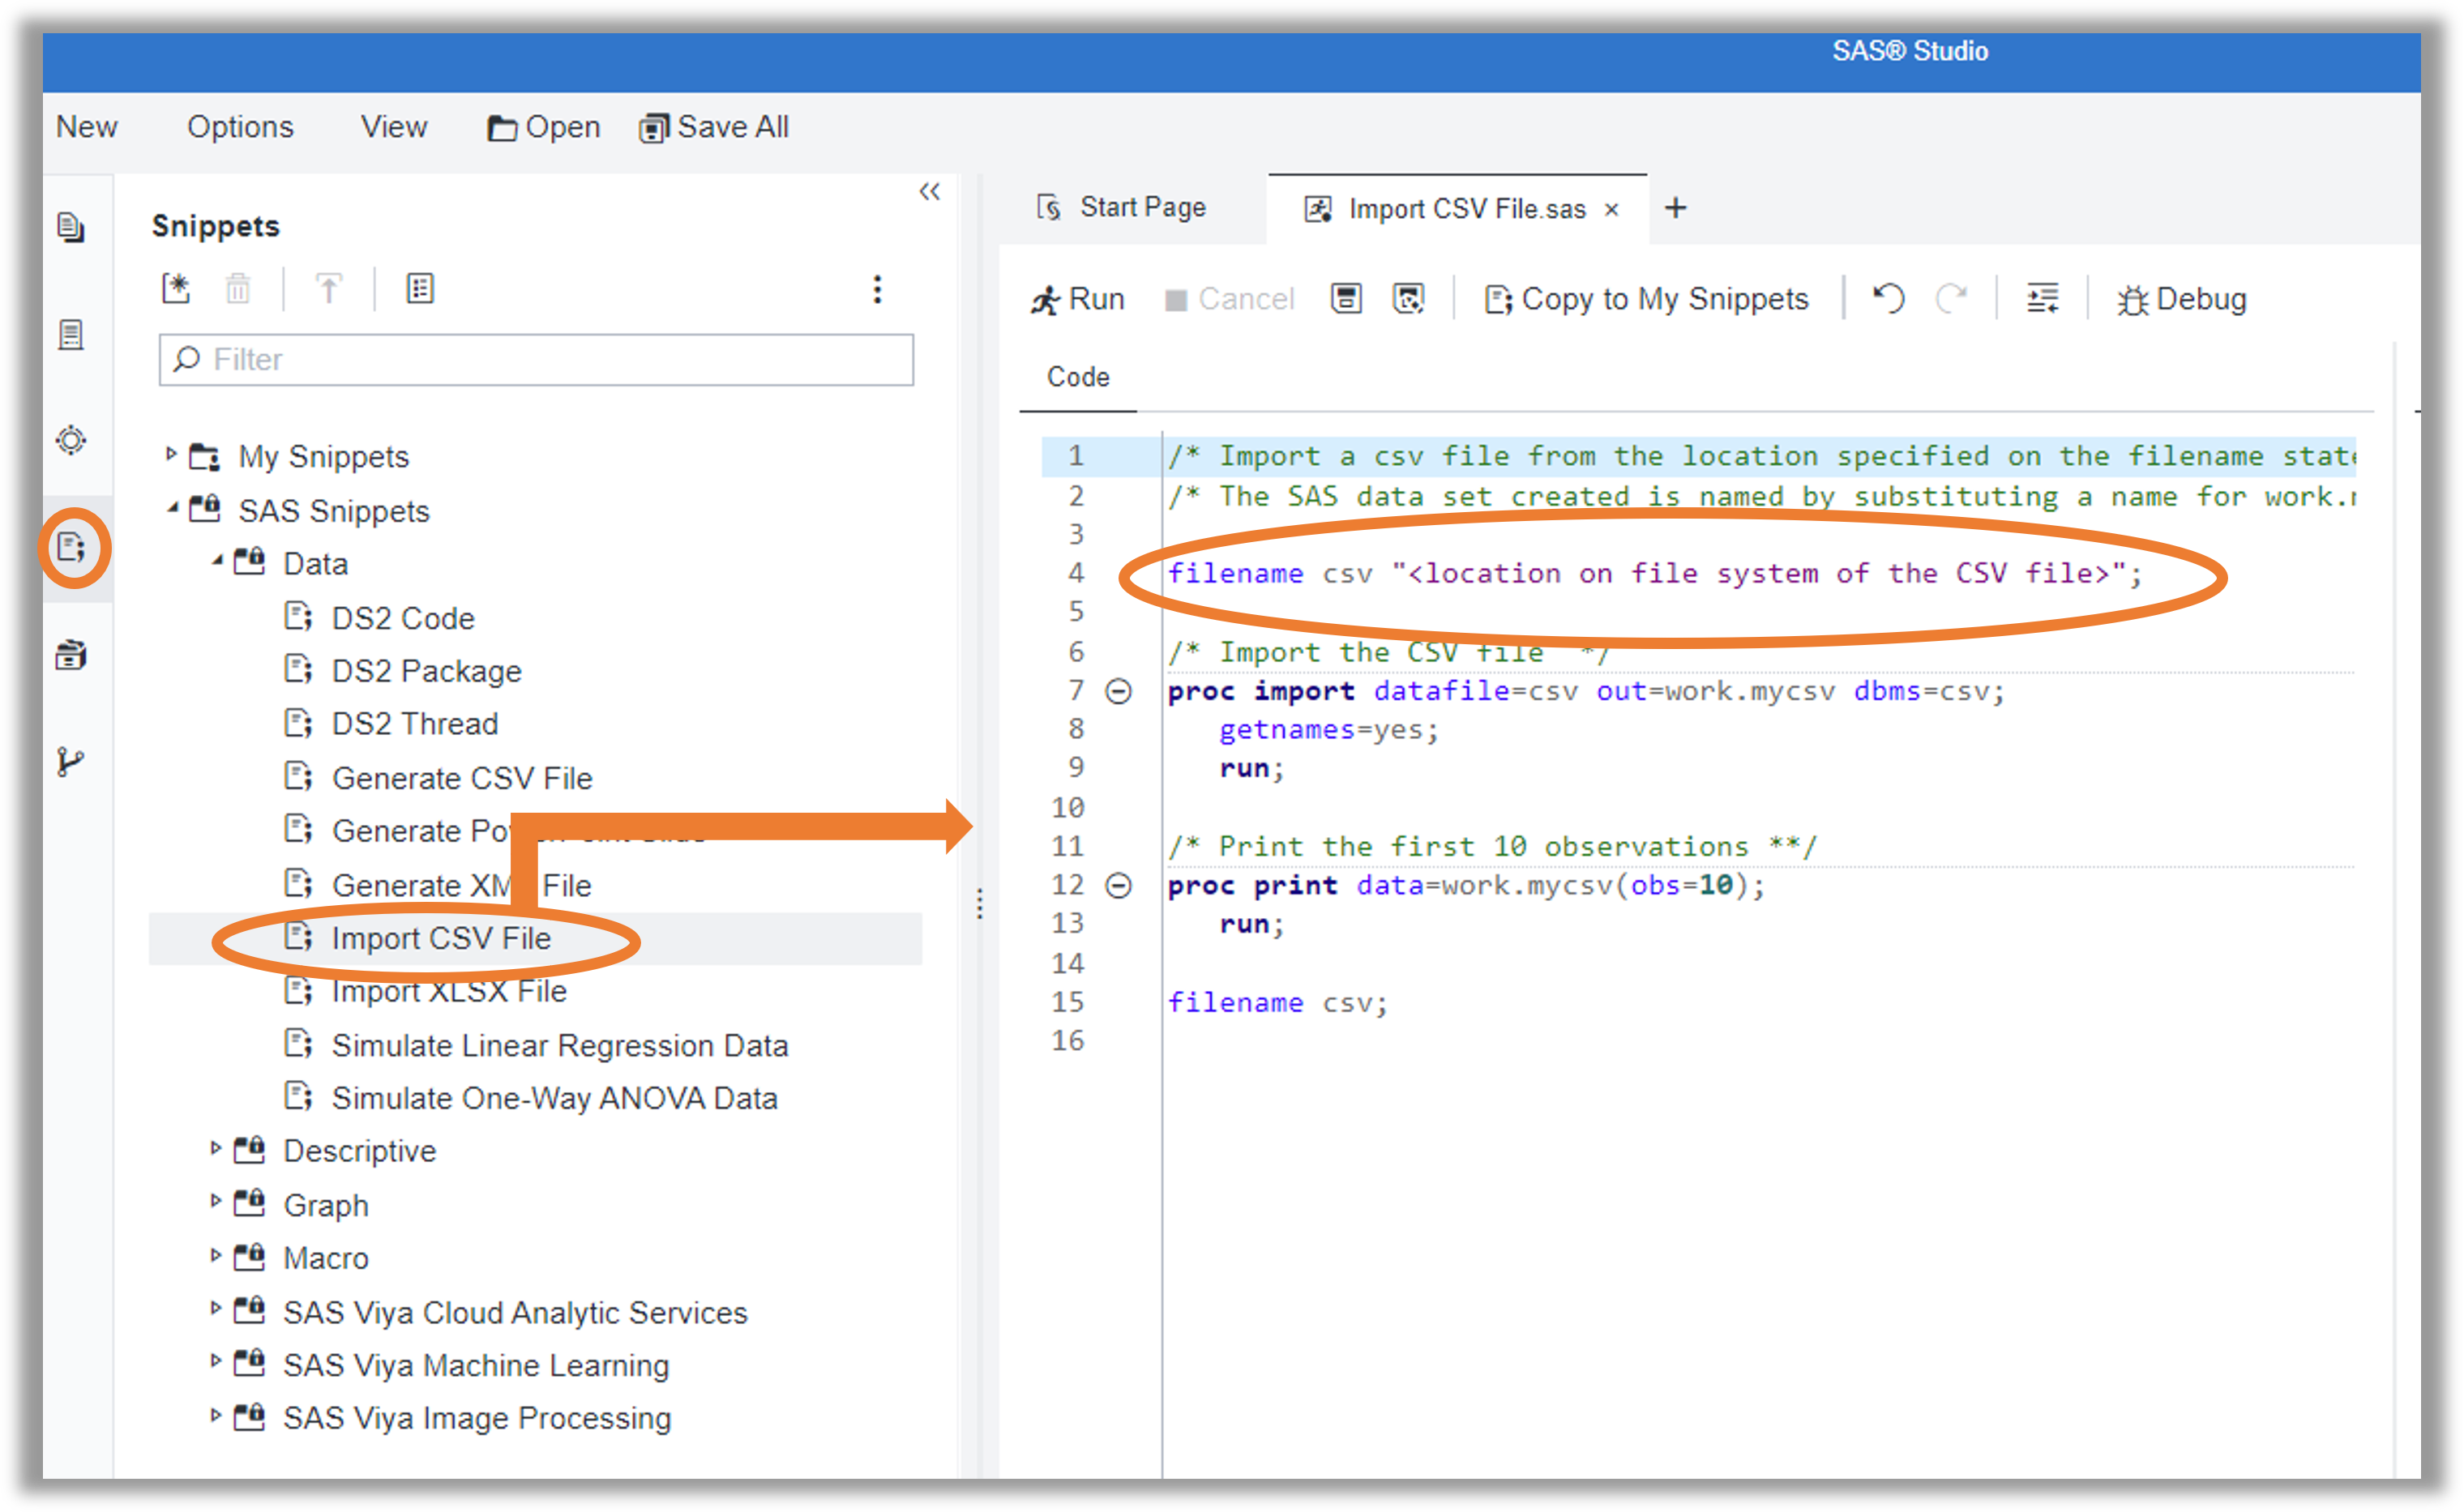Select the Code tab
The image size is (2464, 1512).
pyautogui.click(x=1078, y=377)
